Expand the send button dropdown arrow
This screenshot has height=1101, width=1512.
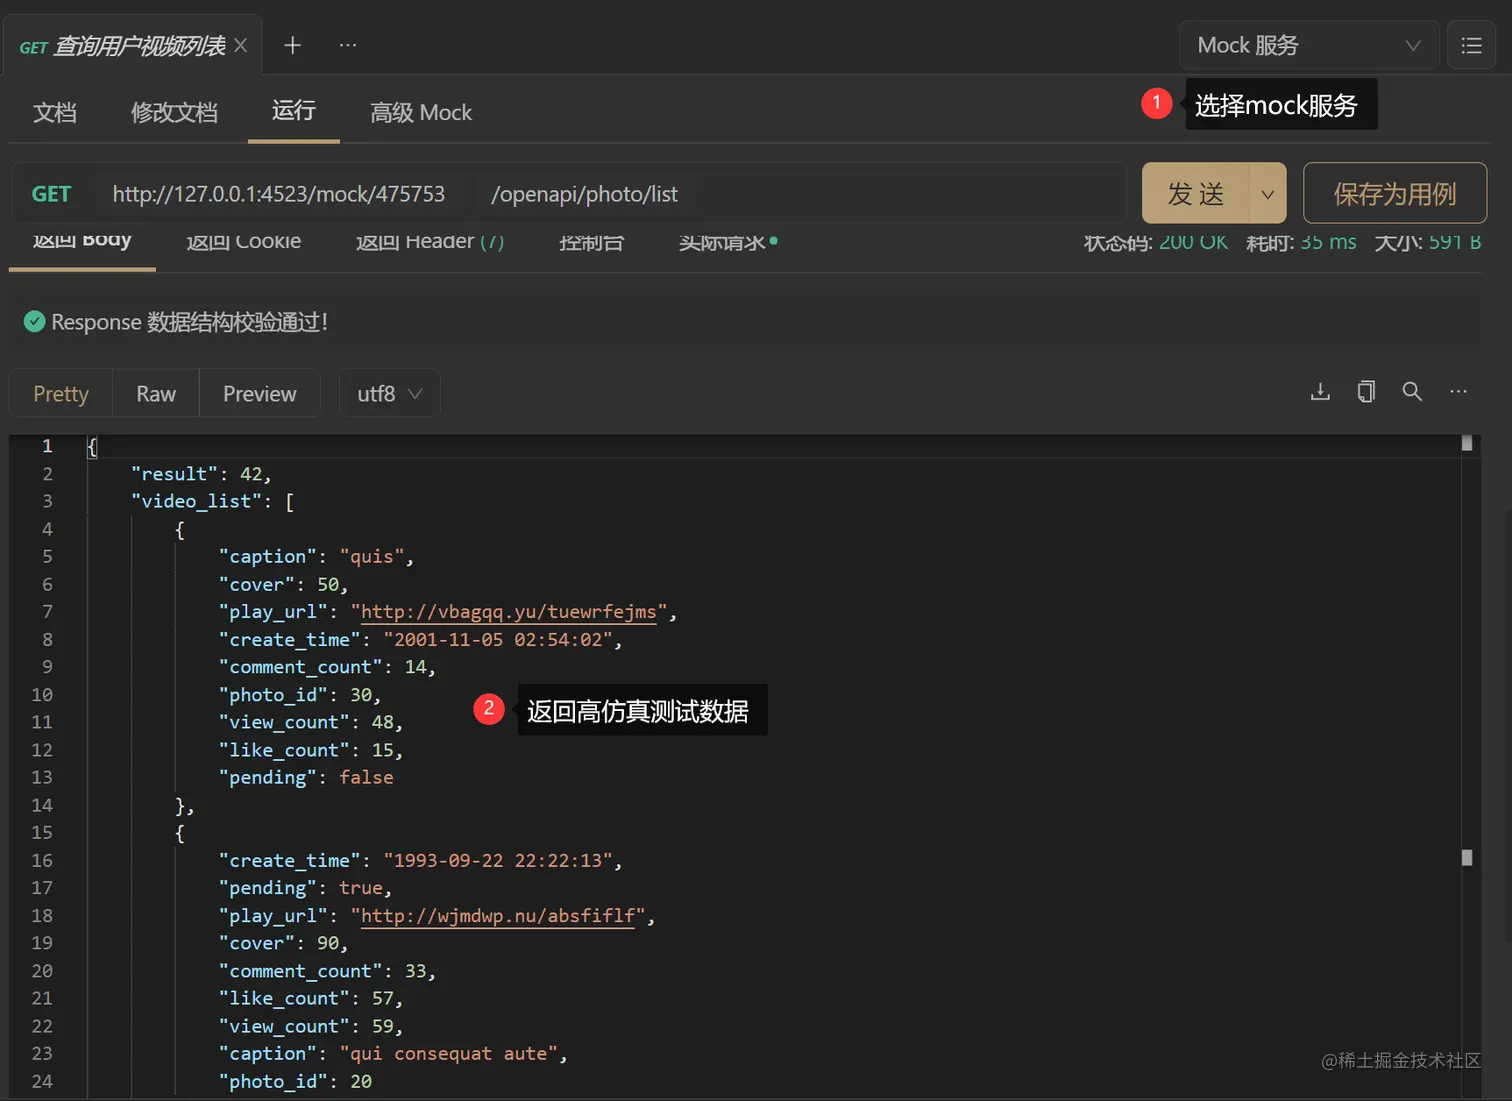[x=1267, y=193]
